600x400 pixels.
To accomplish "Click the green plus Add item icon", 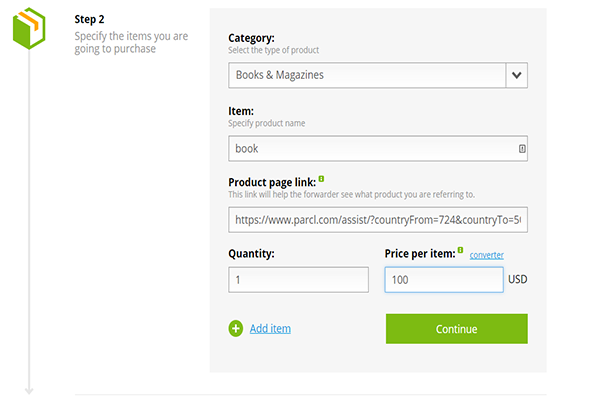I will (x=236, y=328).
